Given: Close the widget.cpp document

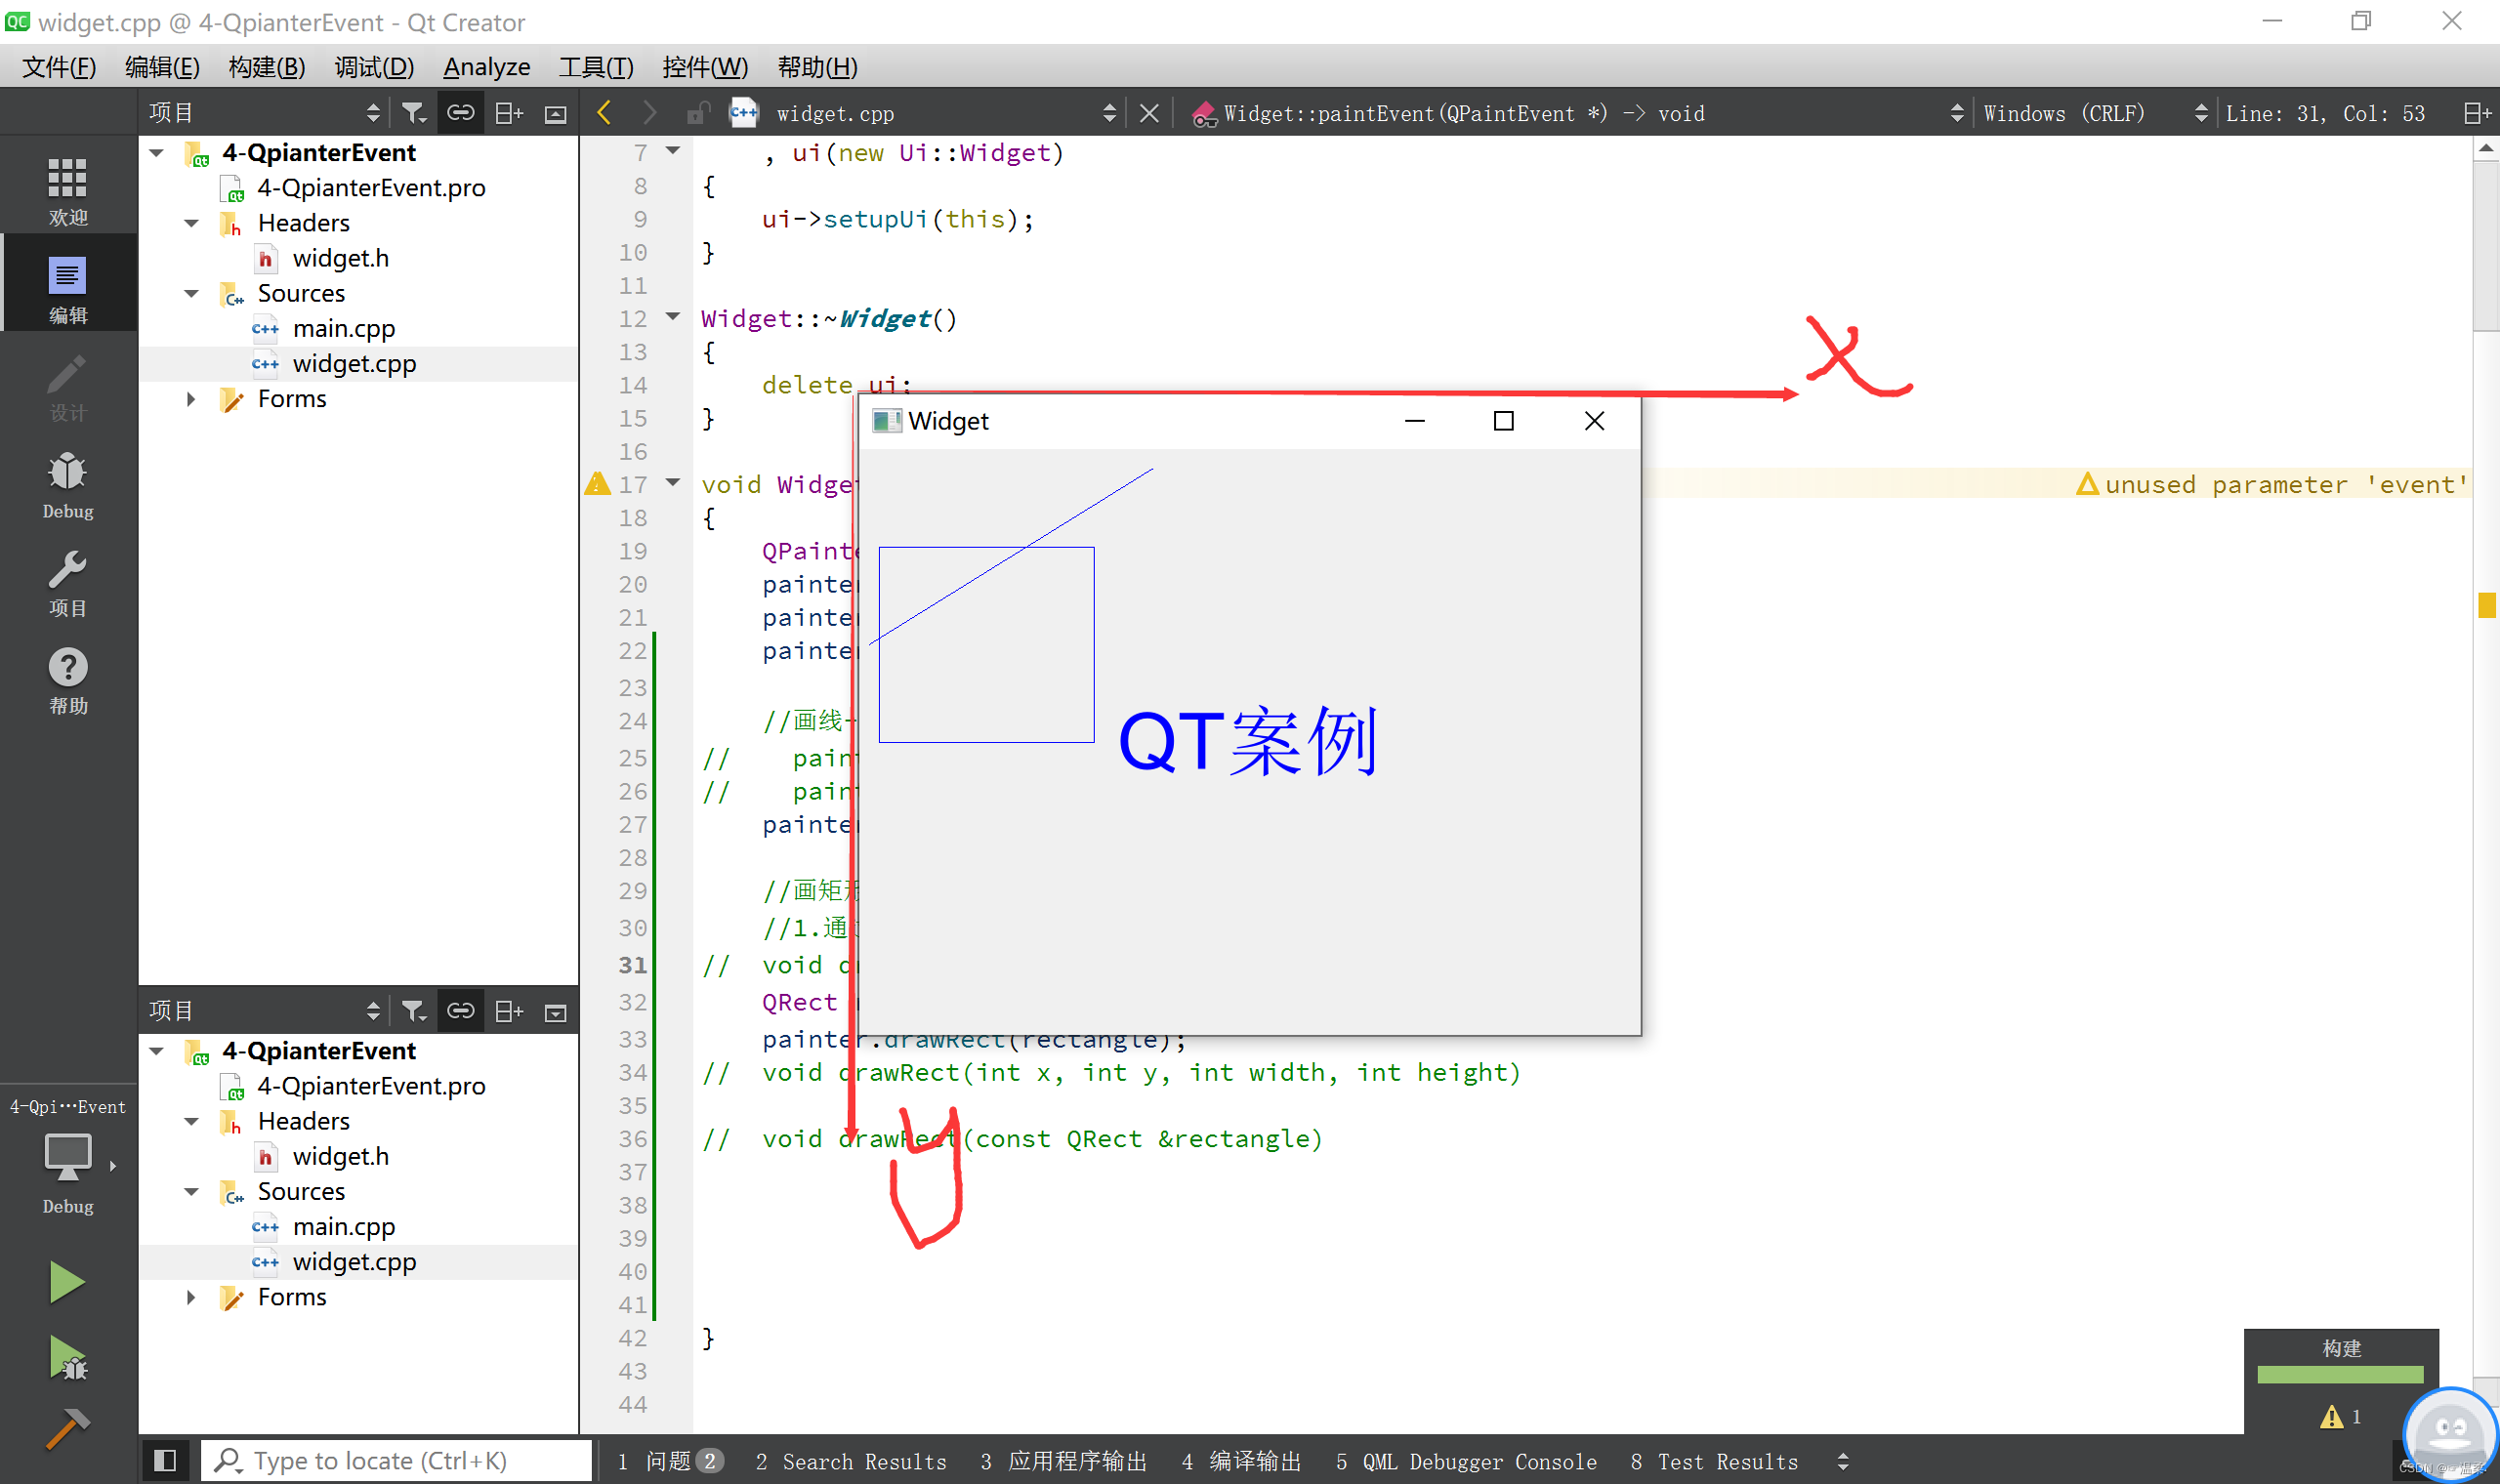Looking at the screenshot, I should [x=1149, y=113].
